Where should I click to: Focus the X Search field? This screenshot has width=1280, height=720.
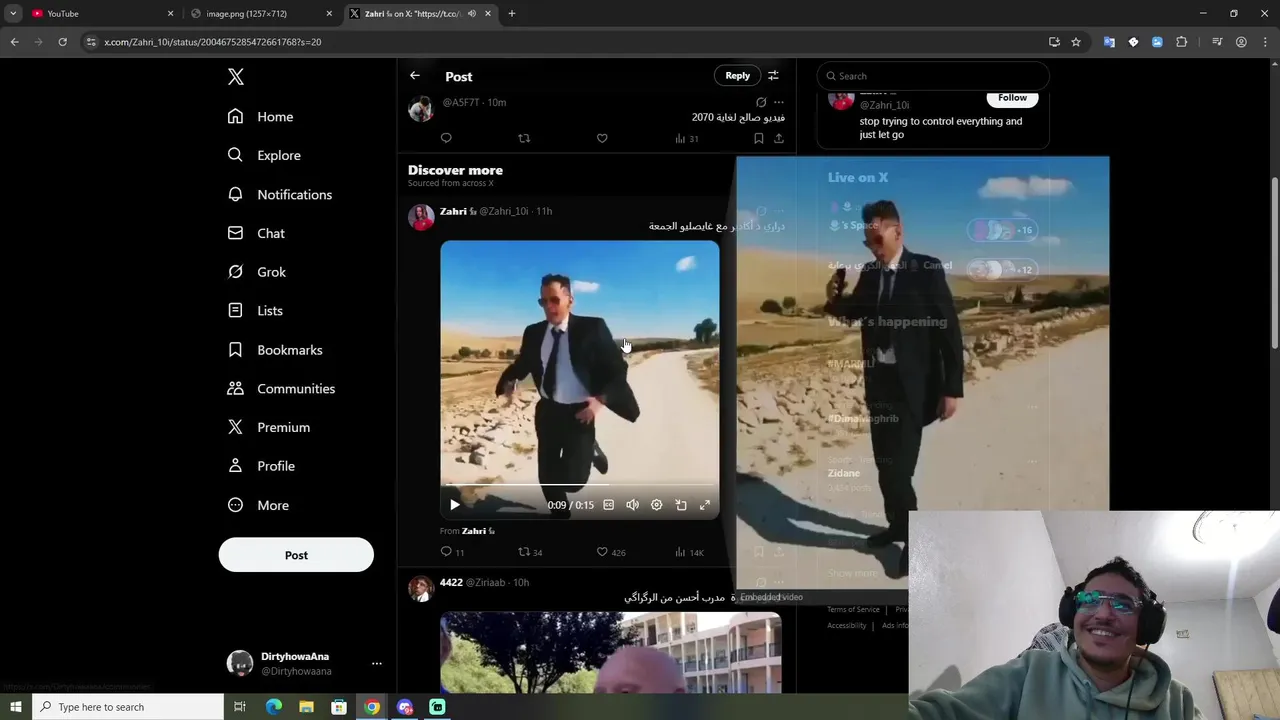[933, 76]
